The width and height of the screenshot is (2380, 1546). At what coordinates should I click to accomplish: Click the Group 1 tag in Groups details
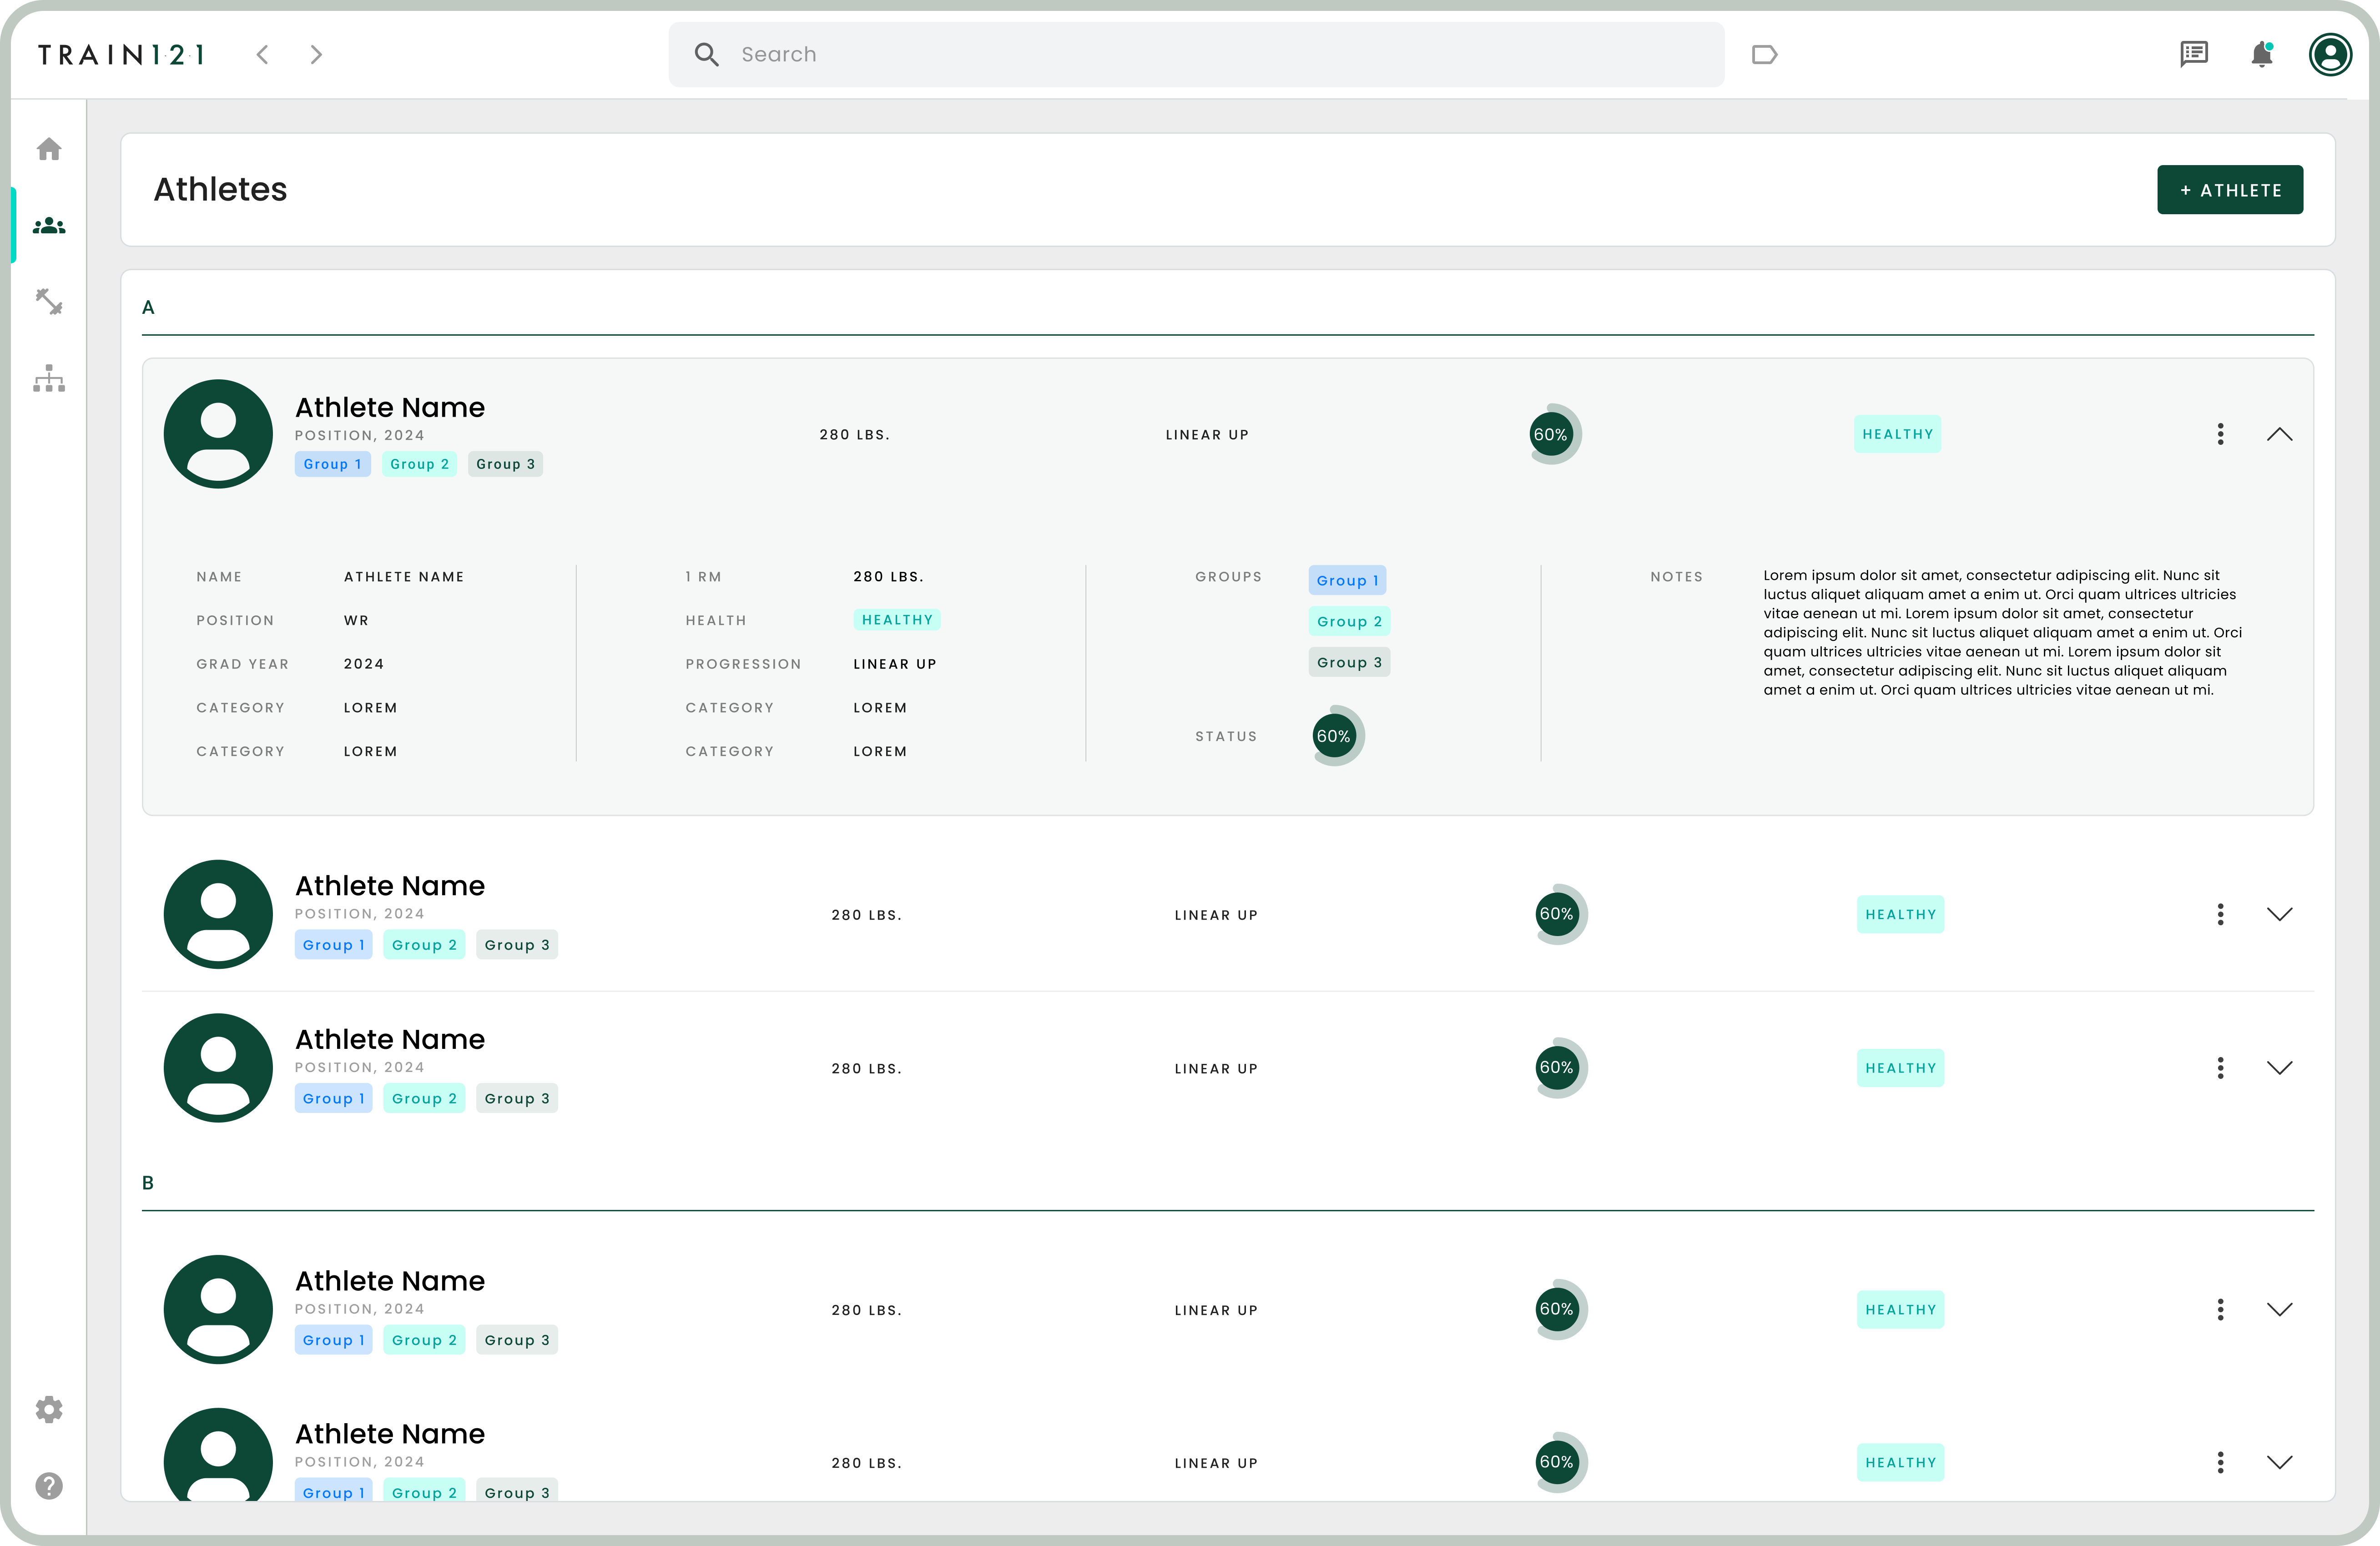(1347, 580)
